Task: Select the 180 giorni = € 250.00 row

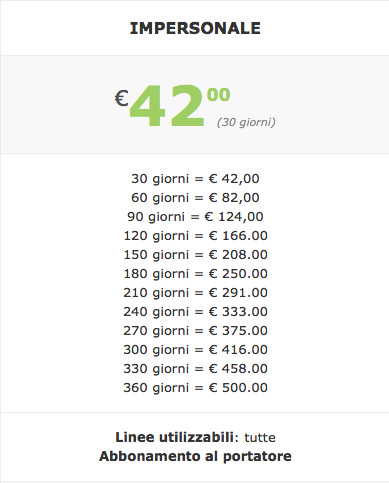Action: pyautogui.click(x=195, y=274)
